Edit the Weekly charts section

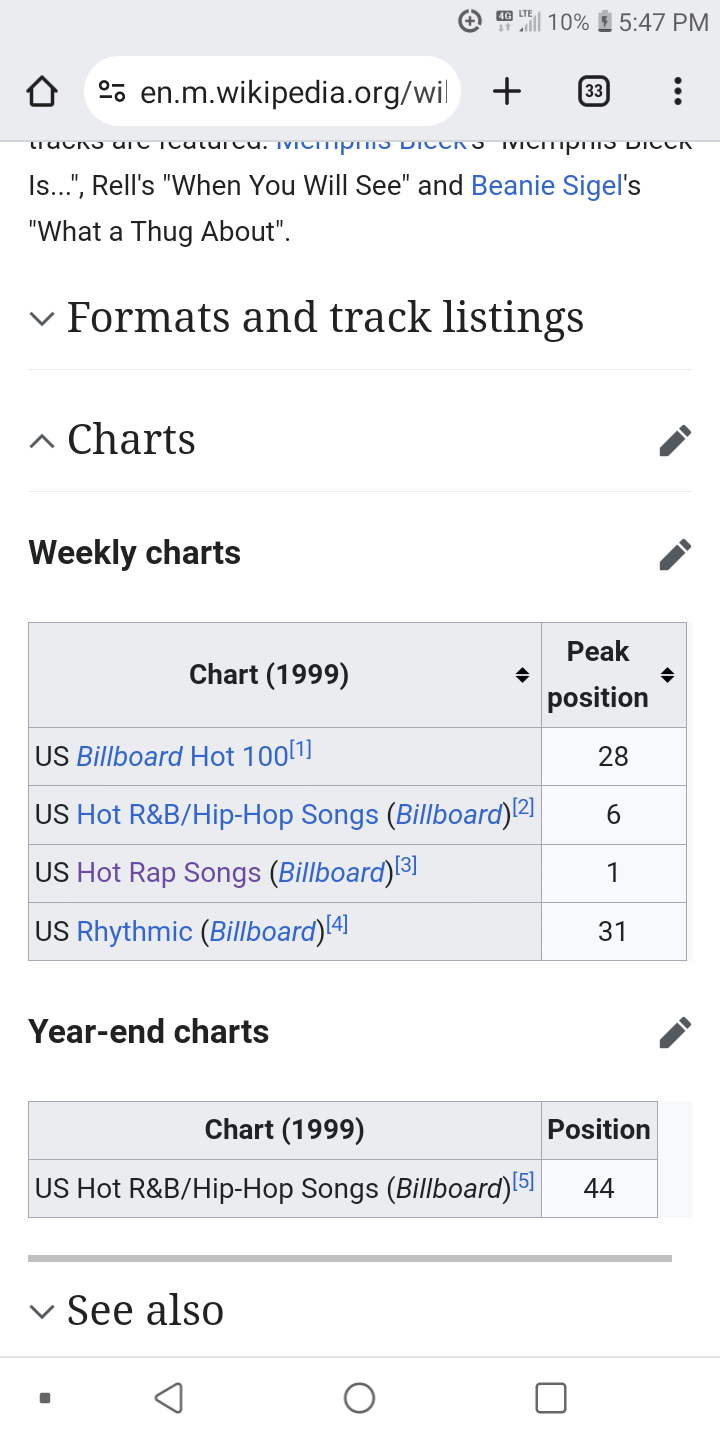(675, 553)
